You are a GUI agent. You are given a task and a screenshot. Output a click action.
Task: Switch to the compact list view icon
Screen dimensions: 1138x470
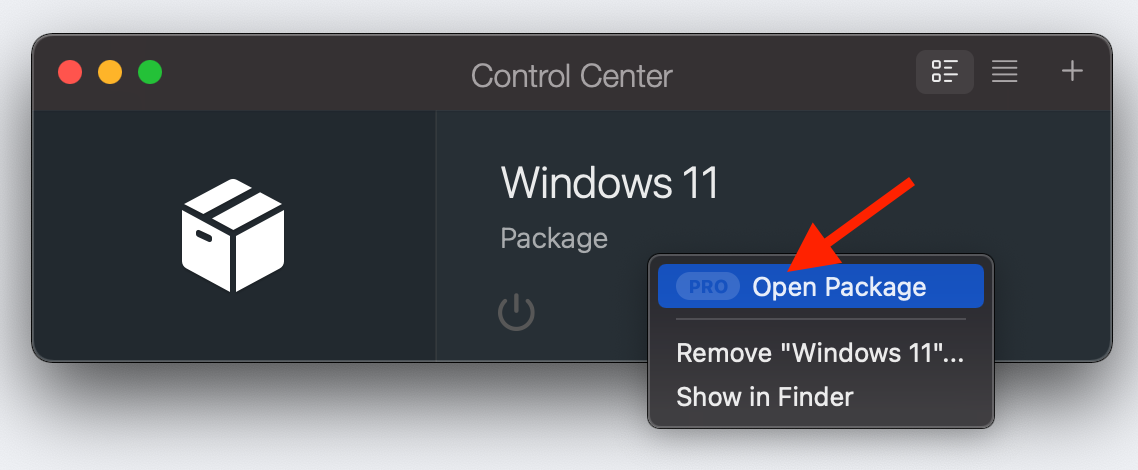pos(1004,72)
